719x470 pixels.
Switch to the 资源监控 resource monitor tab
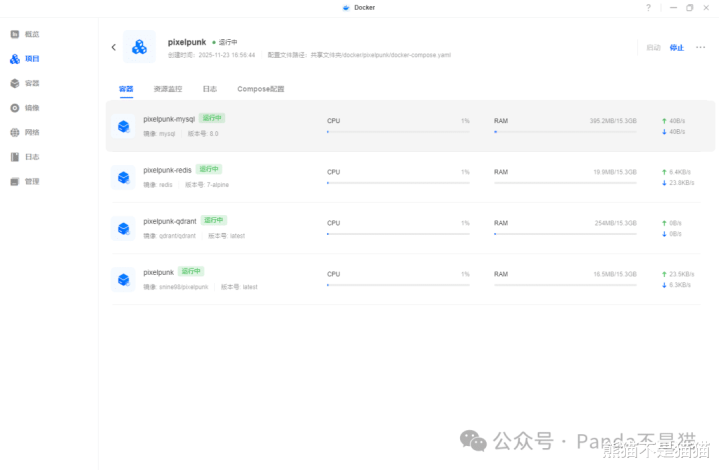(168, 89)
